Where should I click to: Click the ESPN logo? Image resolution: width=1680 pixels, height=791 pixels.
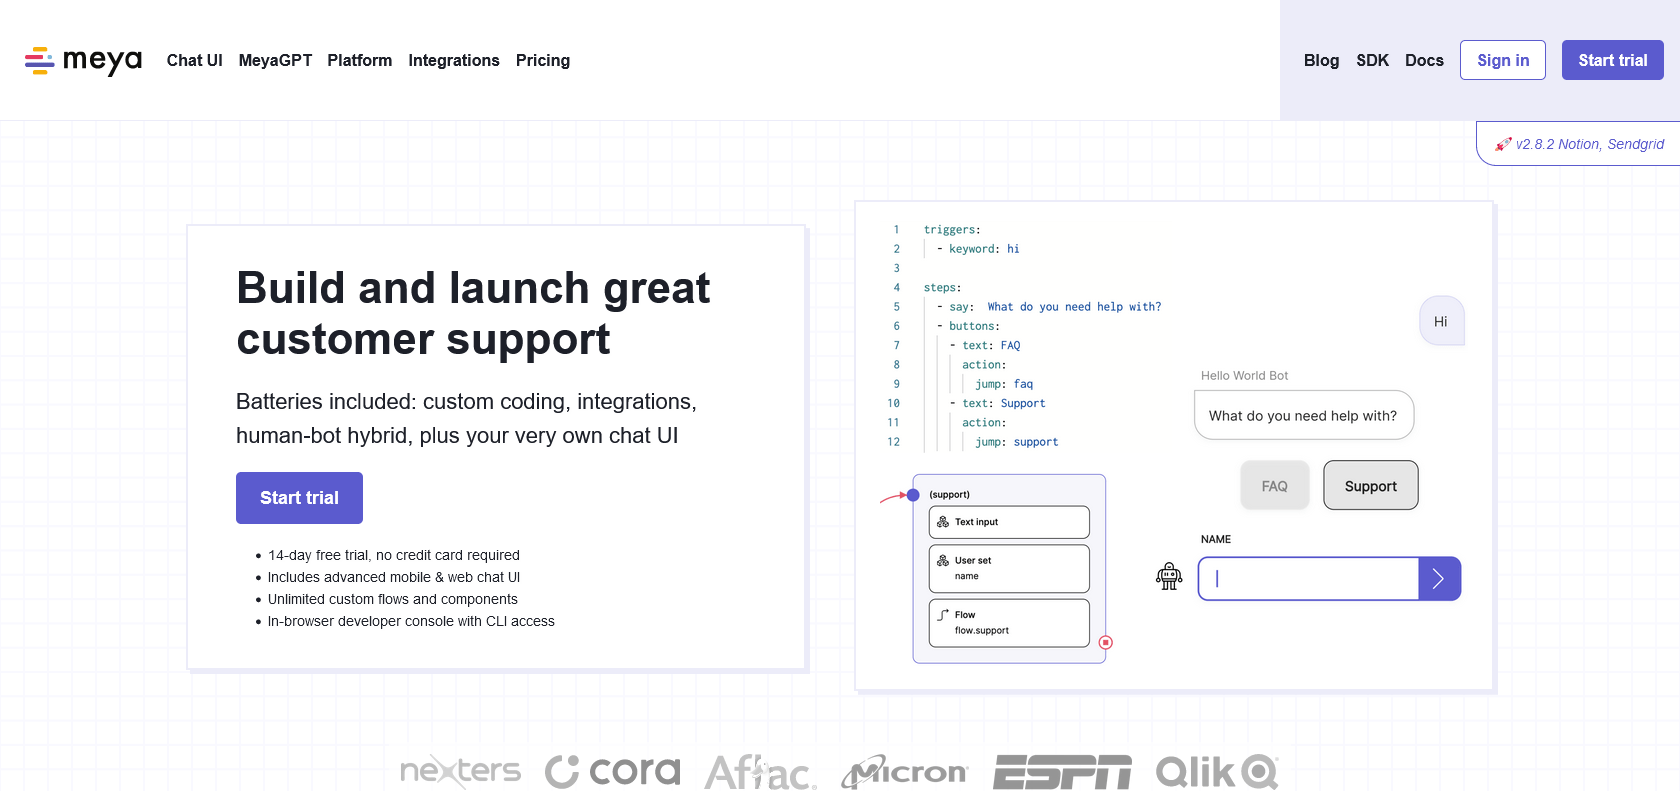click(1062, 772)
